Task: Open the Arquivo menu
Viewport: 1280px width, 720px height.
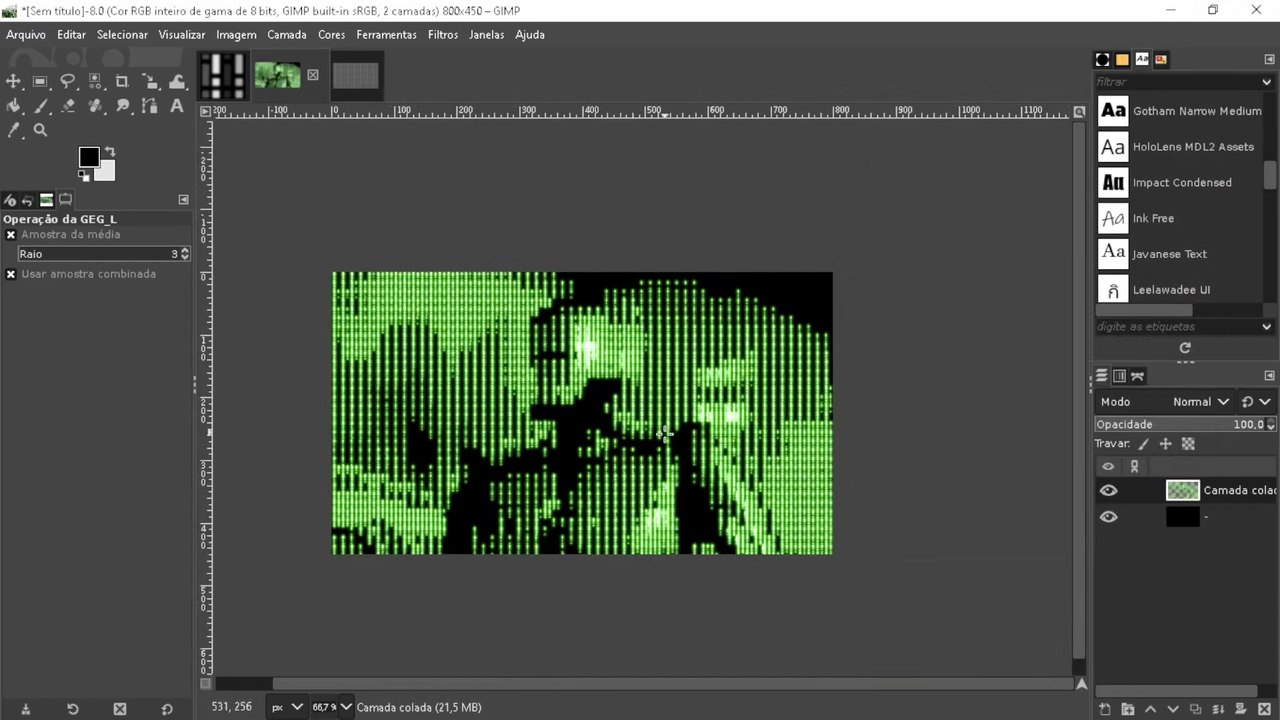Action: click(26, 34)
